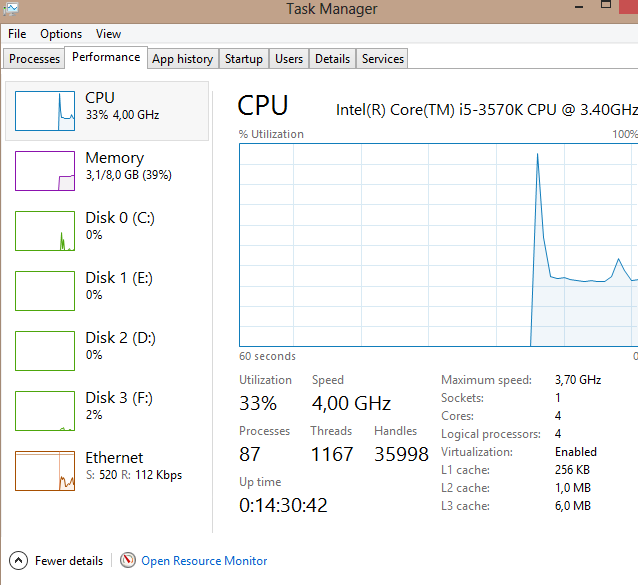
Task: Minimize the Task Manager window
Action: click(579, 7)
